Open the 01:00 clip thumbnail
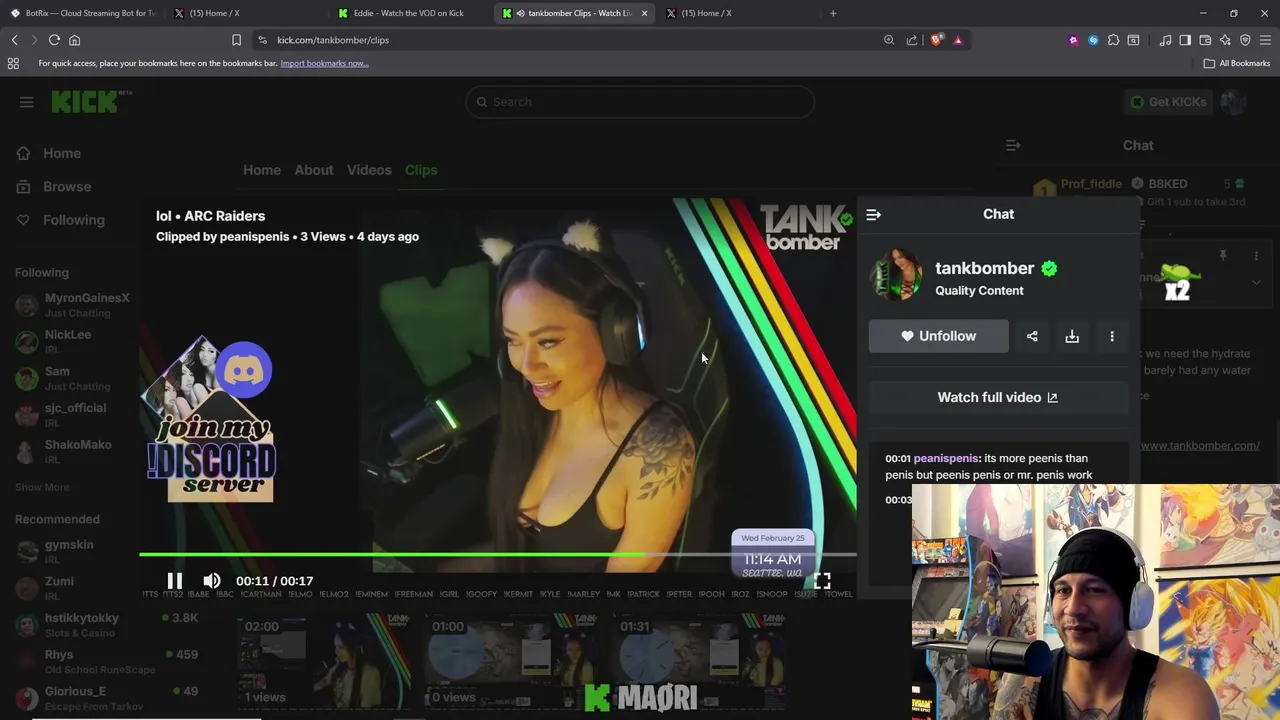Viewport: 1280px width, 720px height. (x=512, y=662)
